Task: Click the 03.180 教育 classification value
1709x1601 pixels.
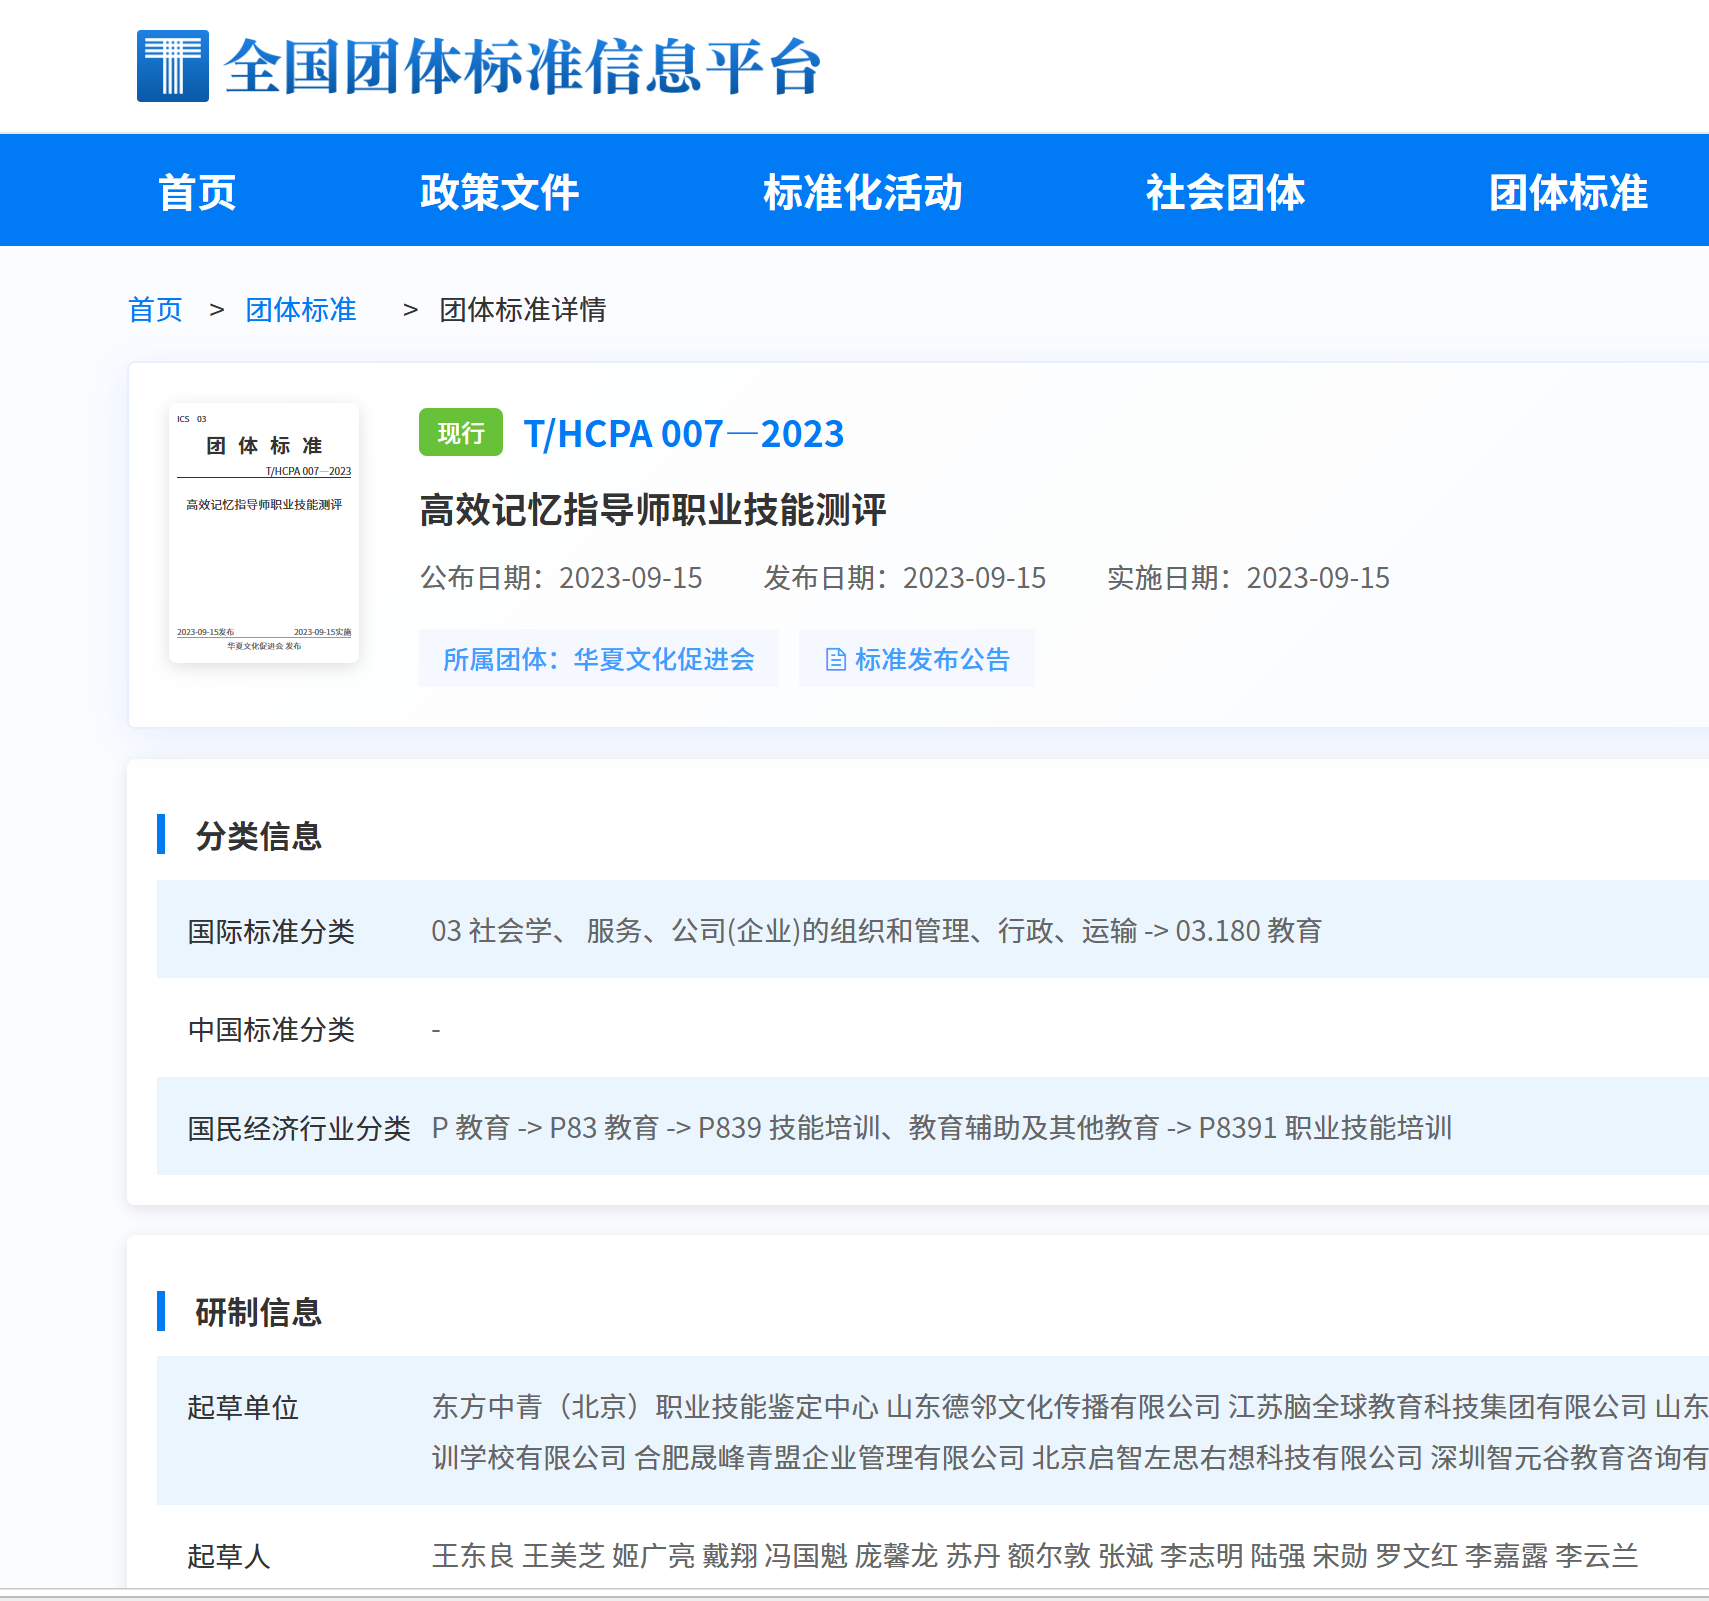Action: click(1249, 931)
